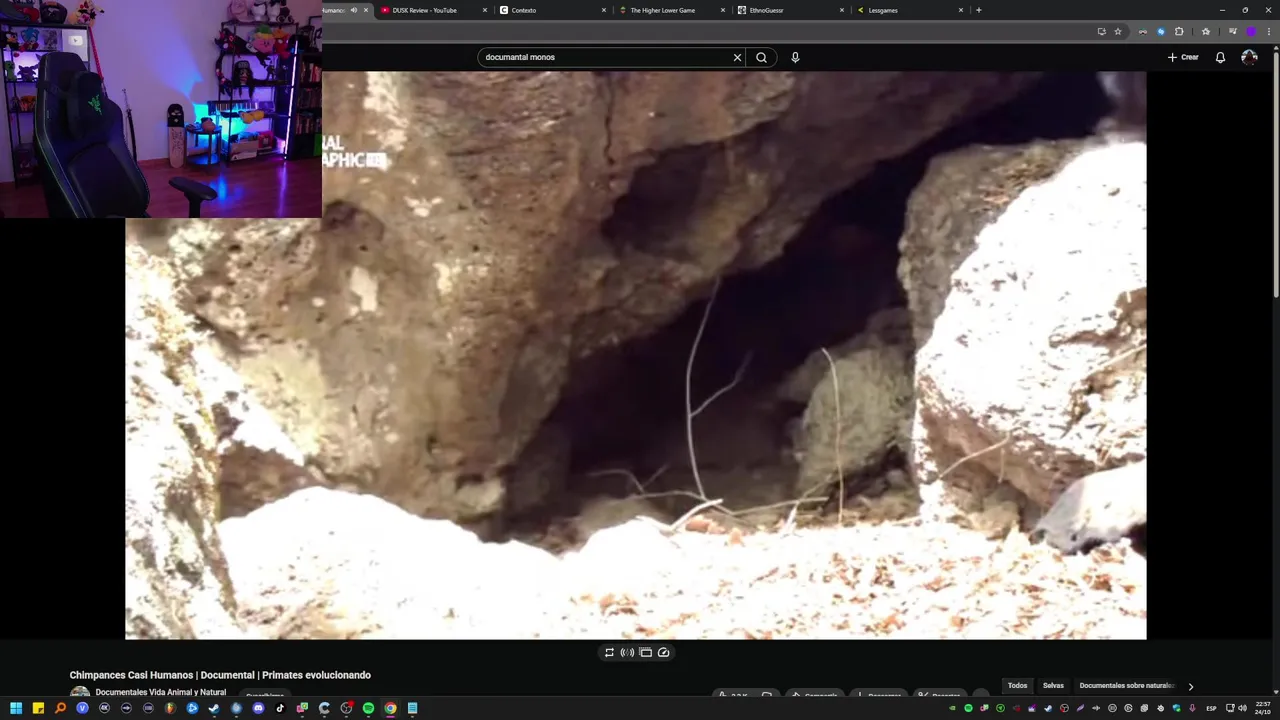The width and height of the screenshot is (1280, 720).
Task: Close the Contexto tab
Action: 604,10
